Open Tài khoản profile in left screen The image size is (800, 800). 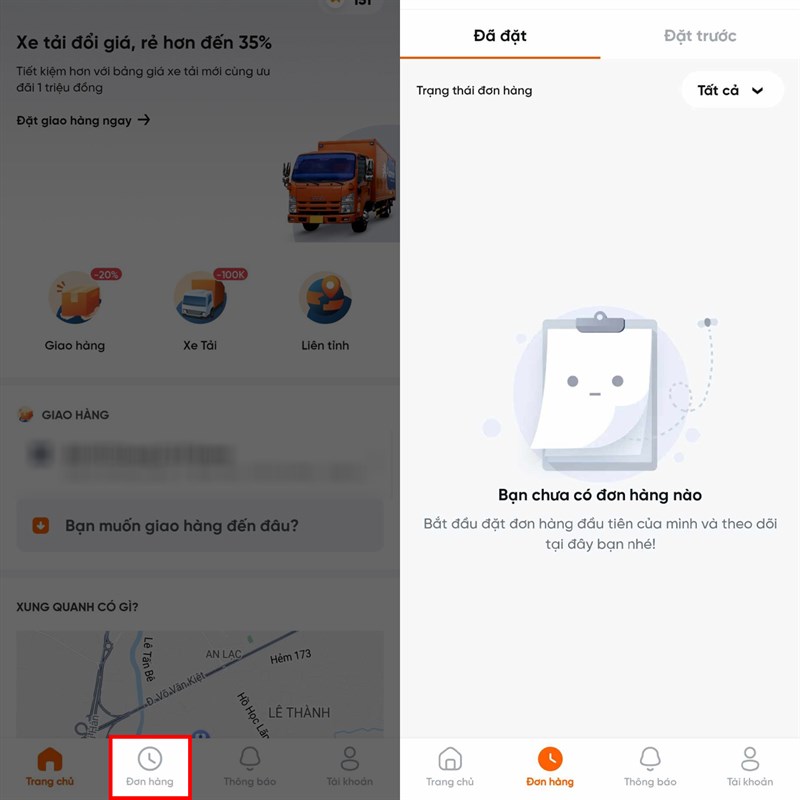pos(350,759)
